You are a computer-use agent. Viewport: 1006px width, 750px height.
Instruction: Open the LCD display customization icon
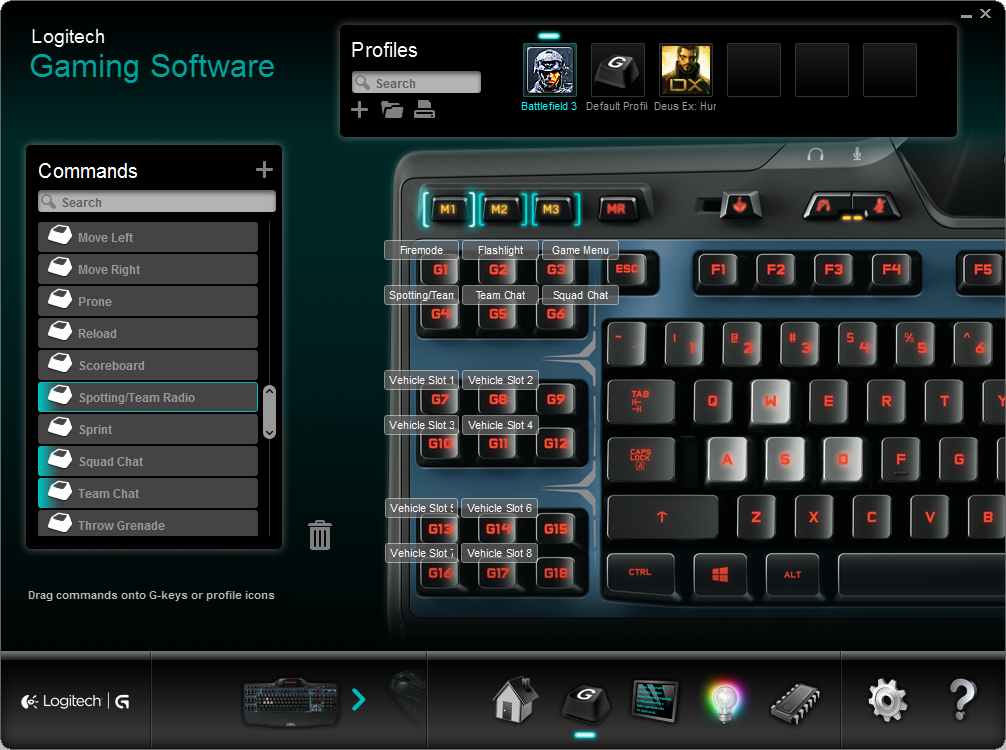[x=654, y=701]
